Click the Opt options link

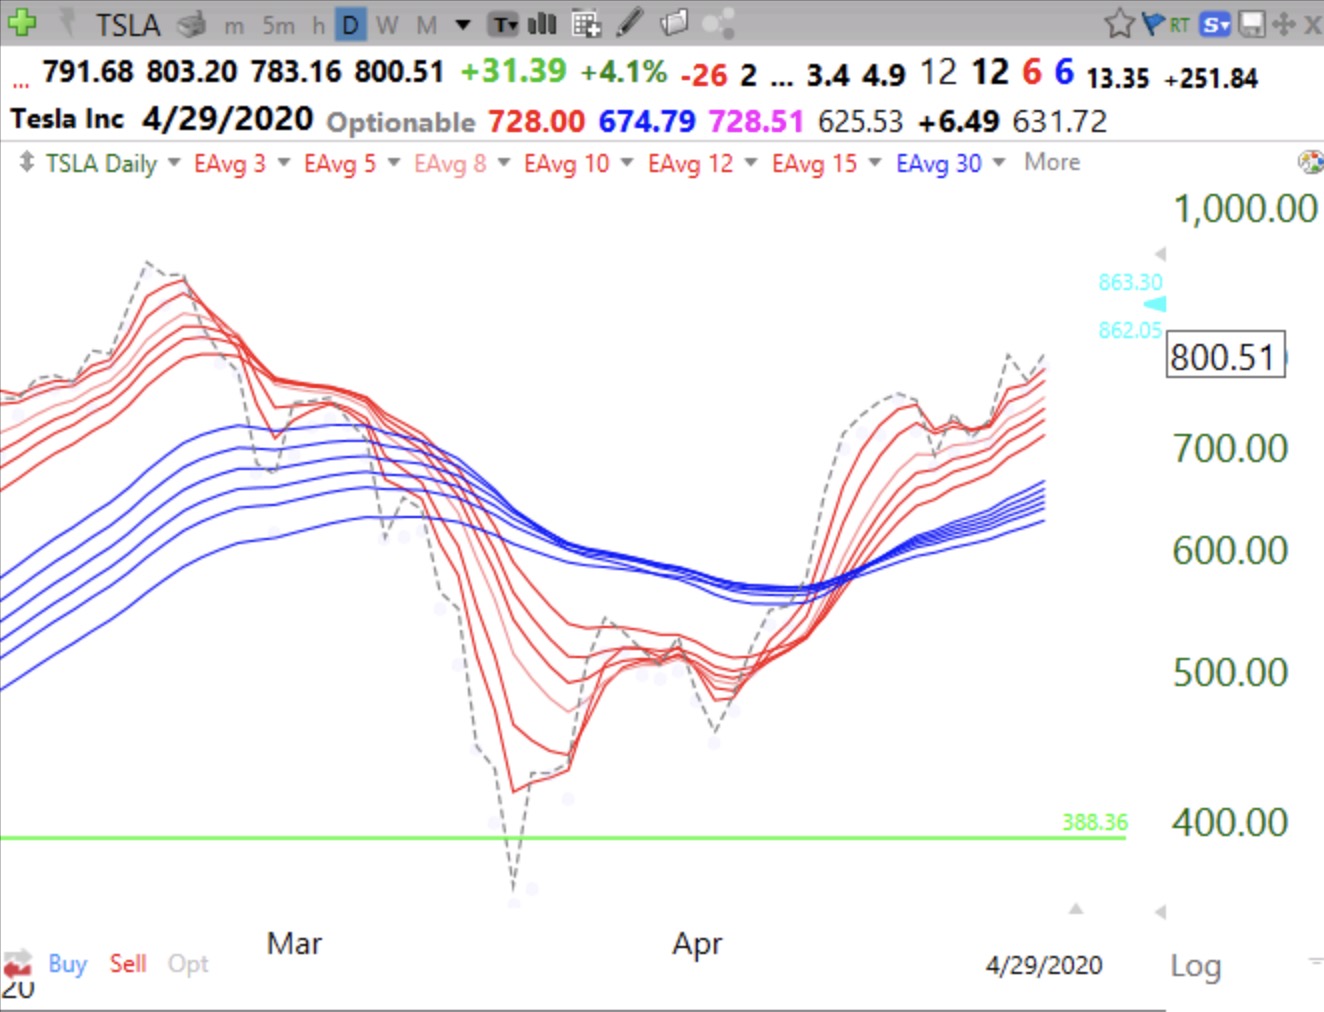188,964
